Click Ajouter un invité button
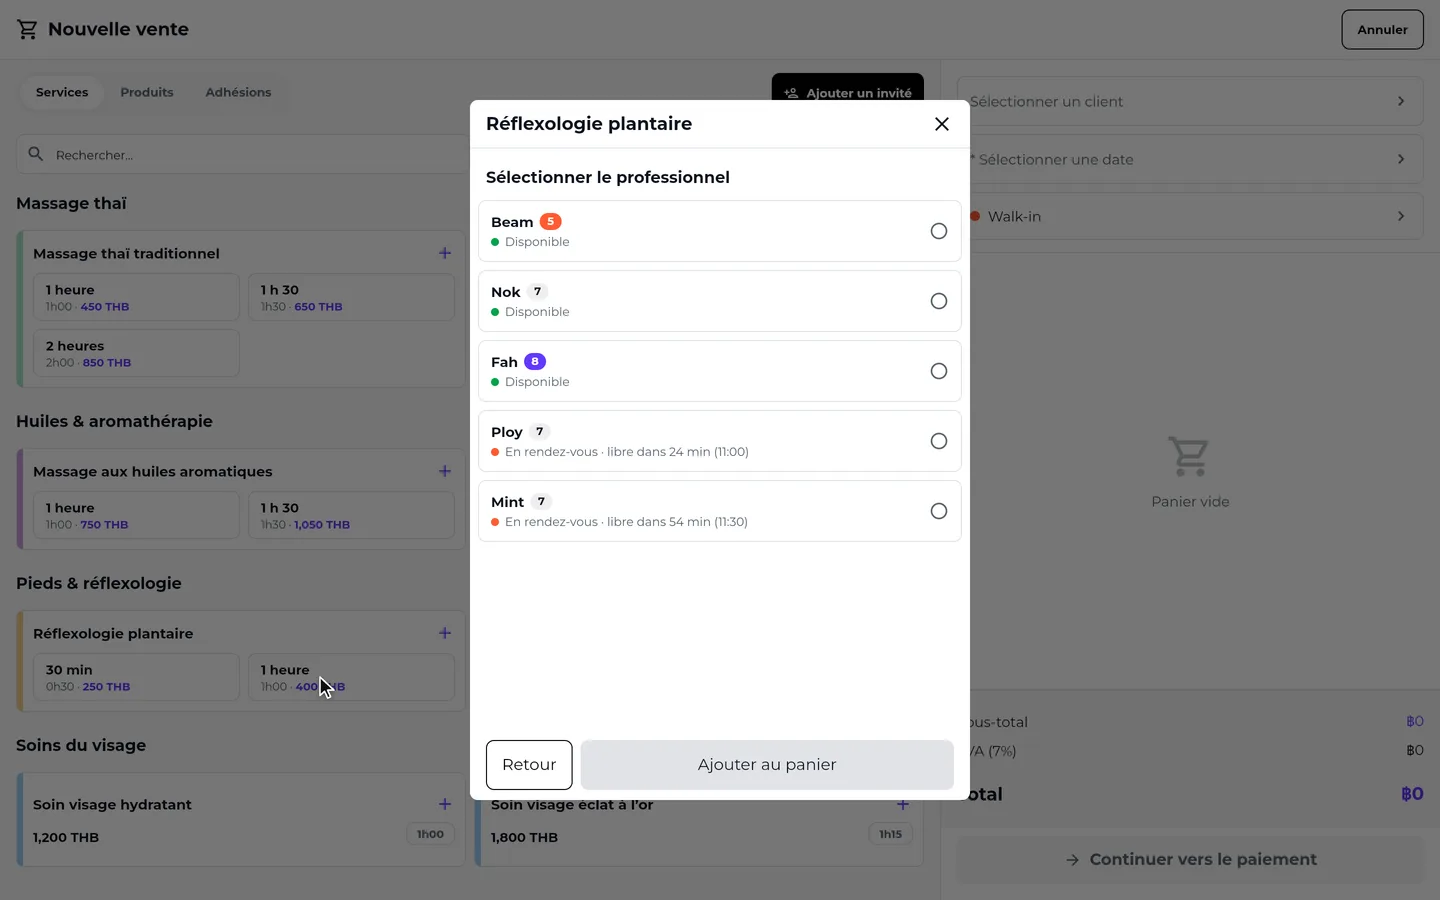The width and height of the screenshot is (1440, 900). tap(848, 92)
